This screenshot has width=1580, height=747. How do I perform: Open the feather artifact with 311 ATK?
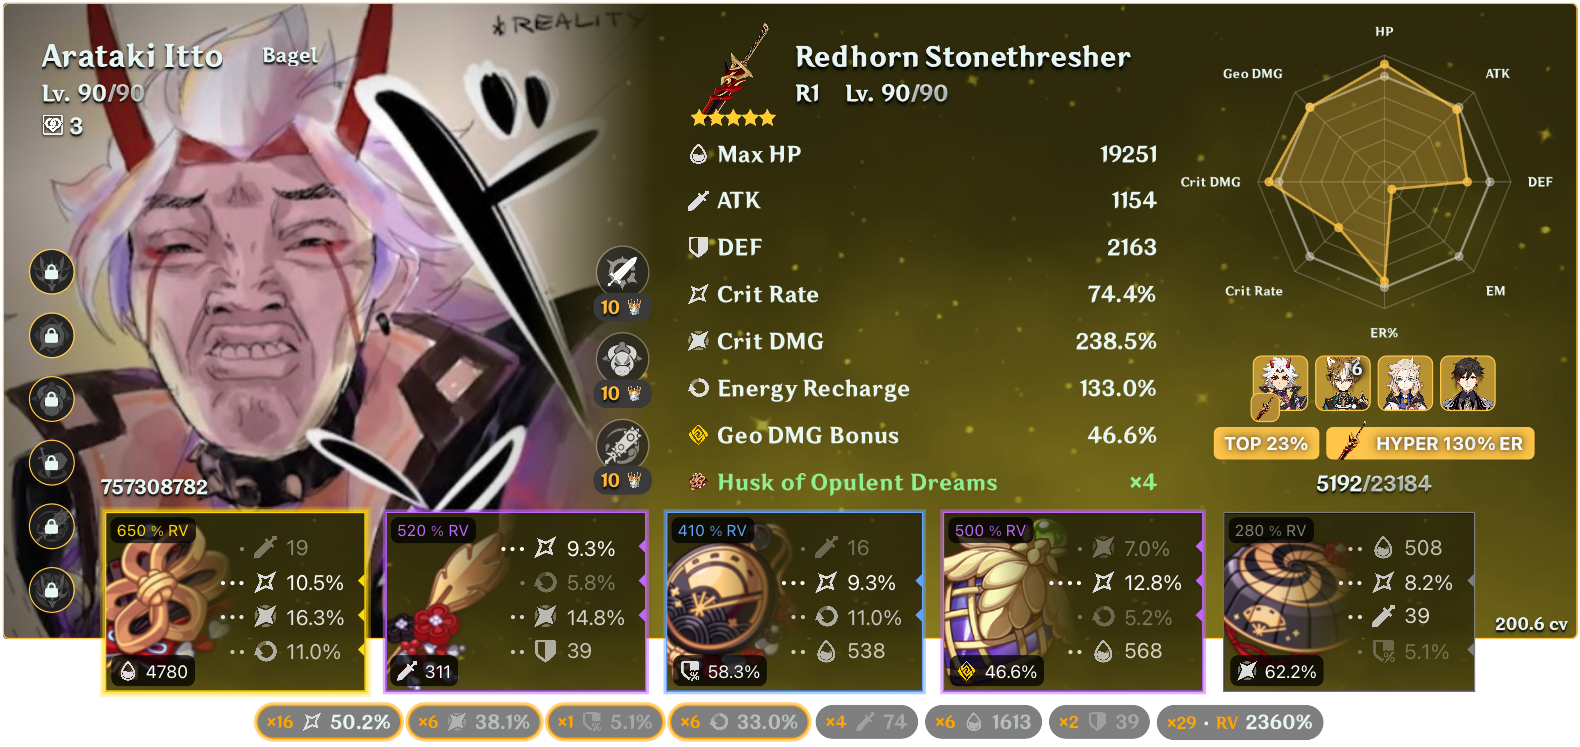(x=516, y=602)
